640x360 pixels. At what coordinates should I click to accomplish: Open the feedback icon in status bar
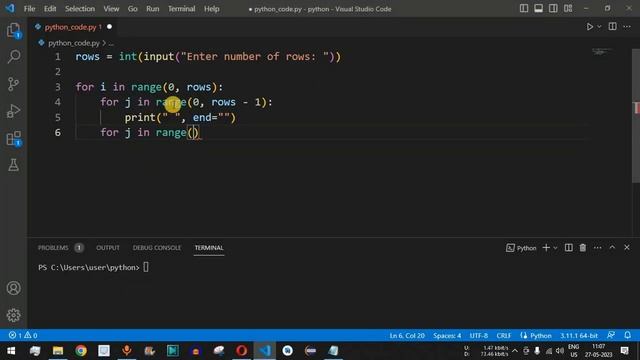(x=611, y=335)
